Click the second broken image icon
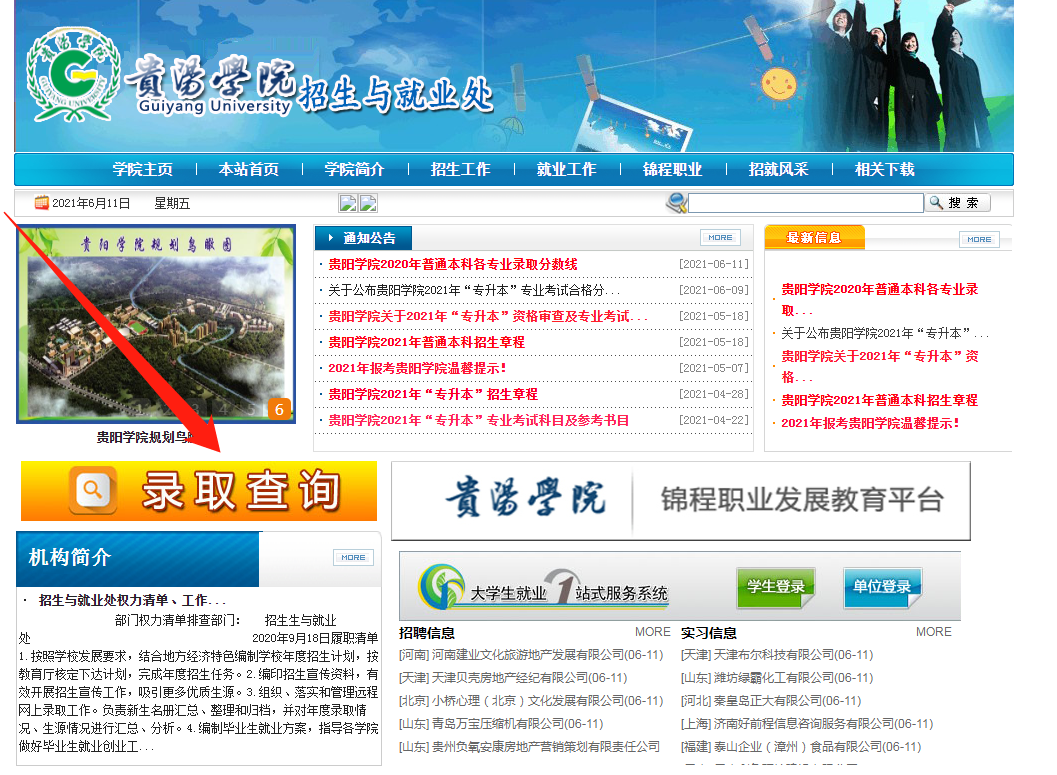 pos(368,203)
